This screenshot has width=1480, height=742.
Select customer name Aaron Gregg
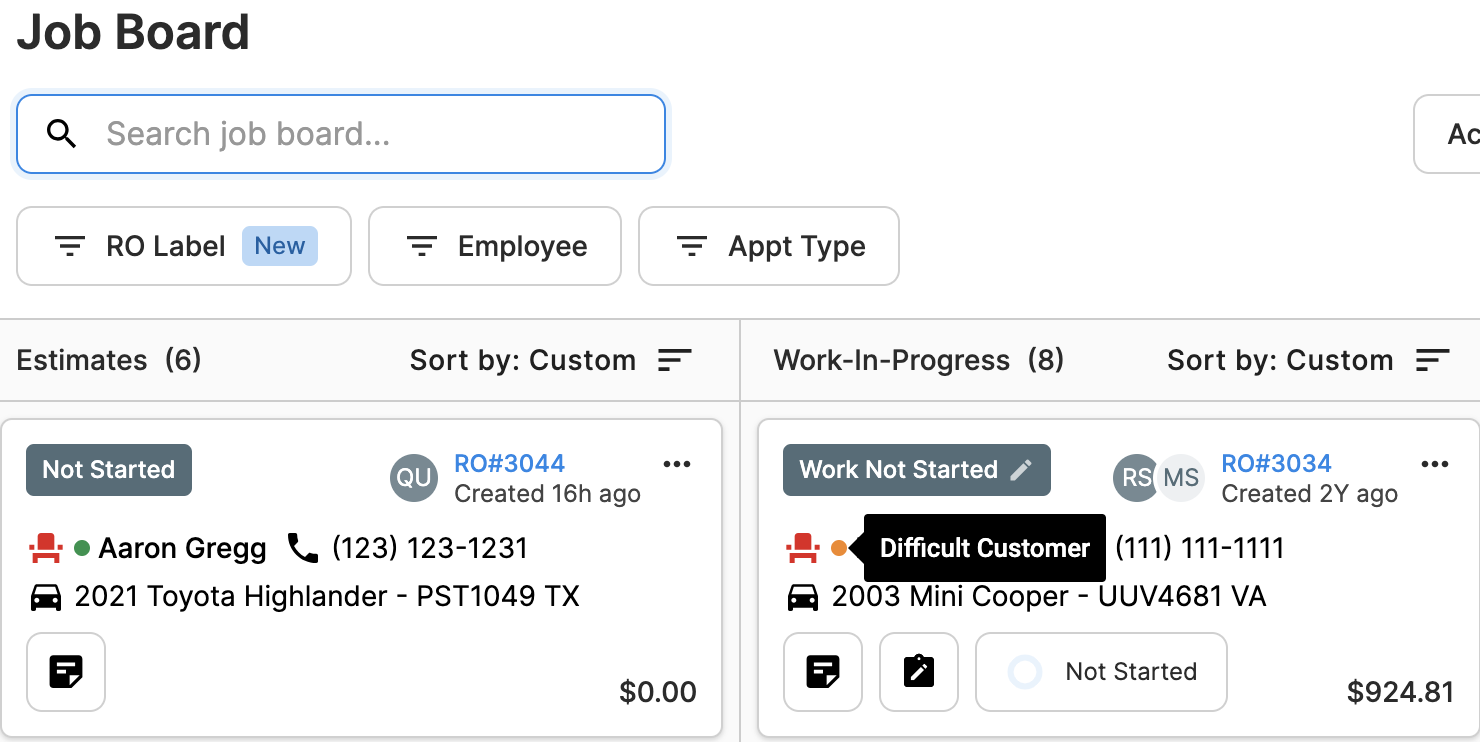183,548
